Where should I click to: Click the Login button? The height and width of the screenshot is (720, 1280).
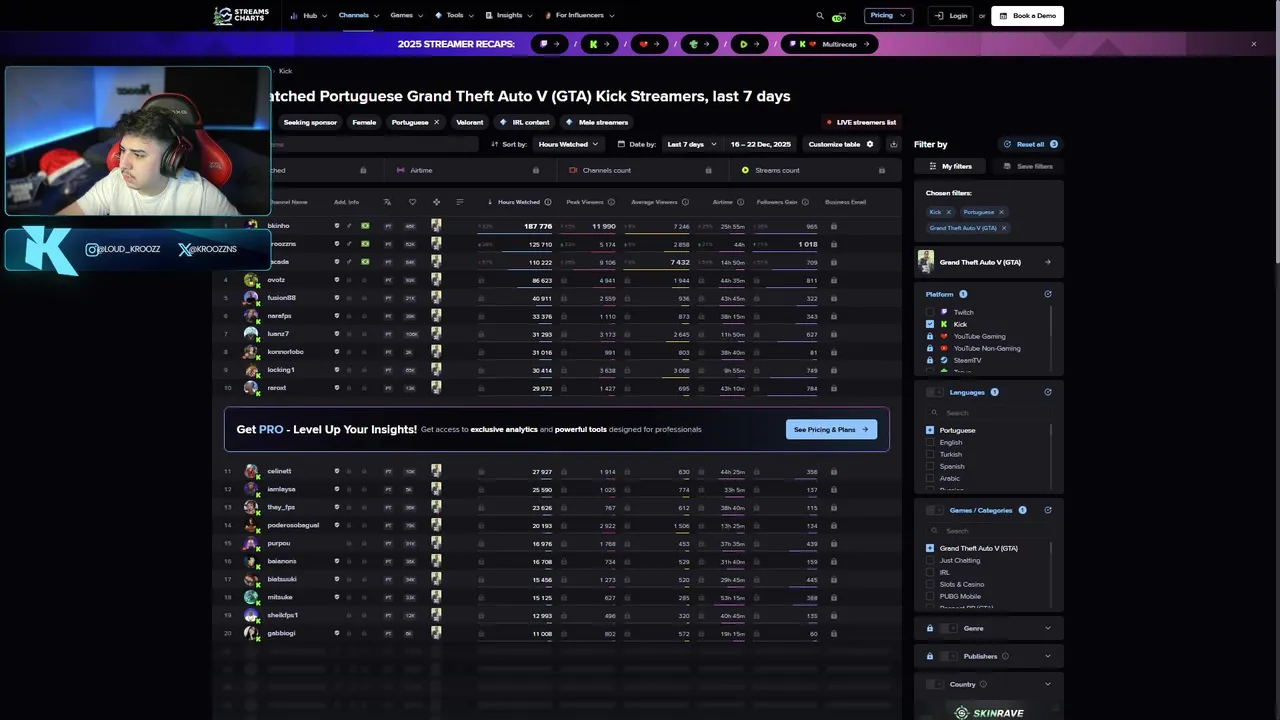952,16
